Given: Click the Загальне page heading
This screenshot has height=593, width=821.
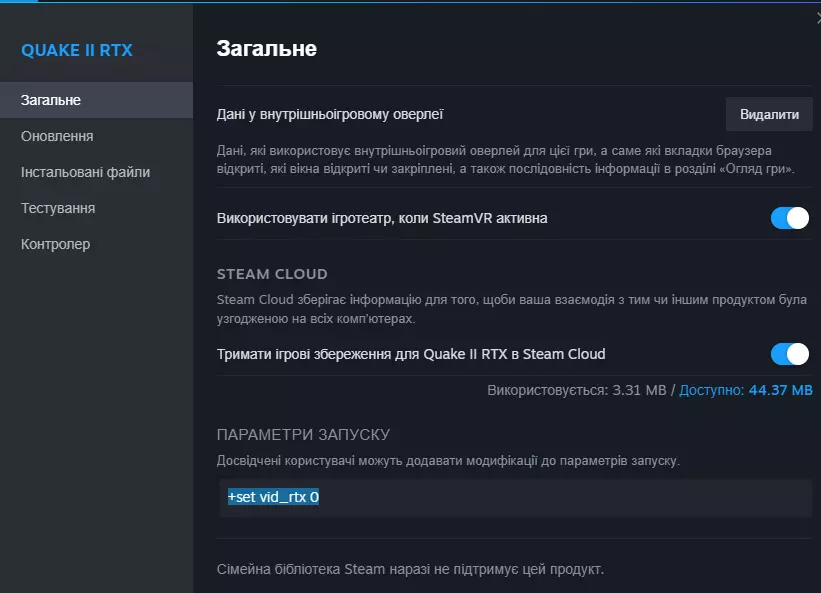Looking at the screenshot, I should tap(267, 49).
